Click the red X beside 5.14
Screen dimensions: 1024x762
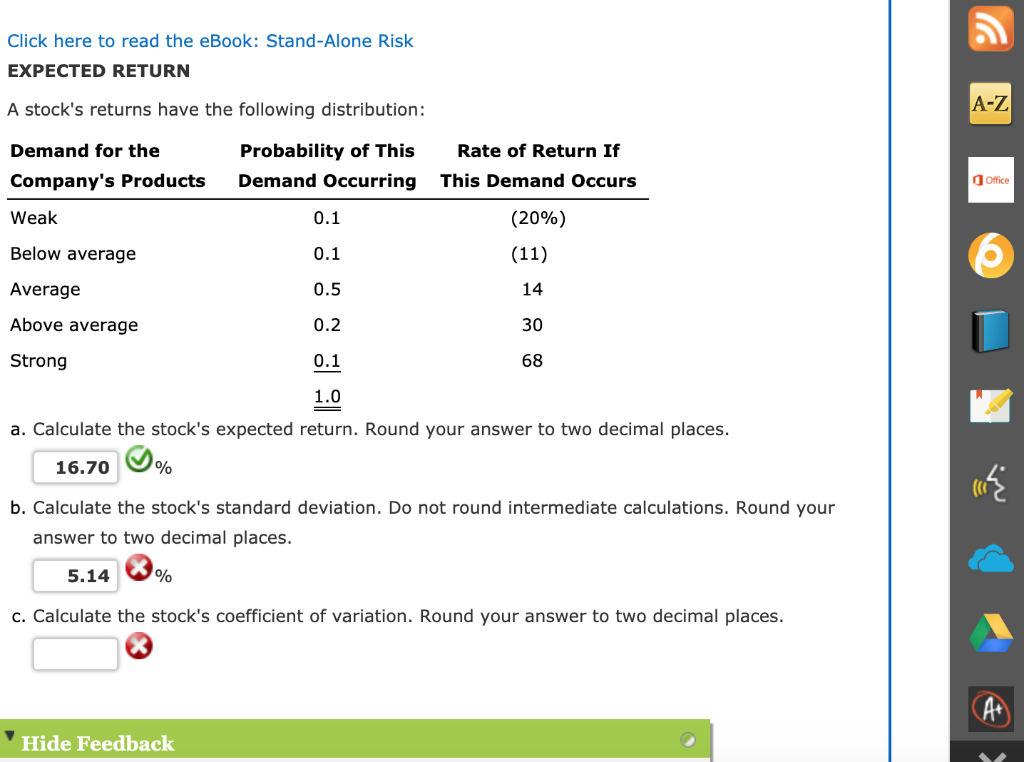(x=140, y=568)
